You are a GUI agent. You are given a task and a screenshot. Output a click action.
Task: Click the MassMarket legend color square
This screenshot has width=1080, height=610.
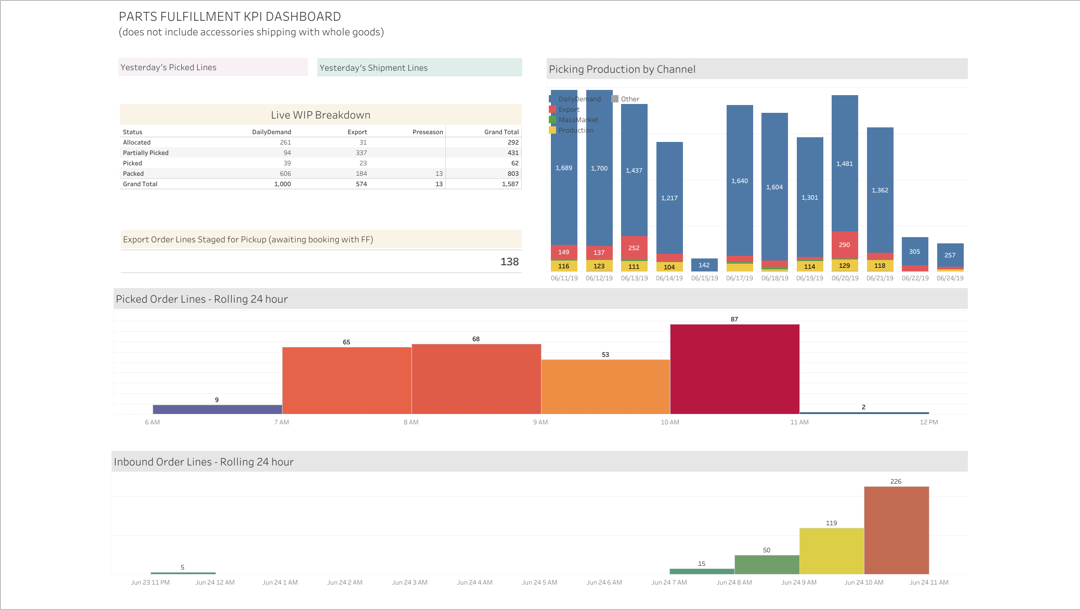tap(552, 120)
